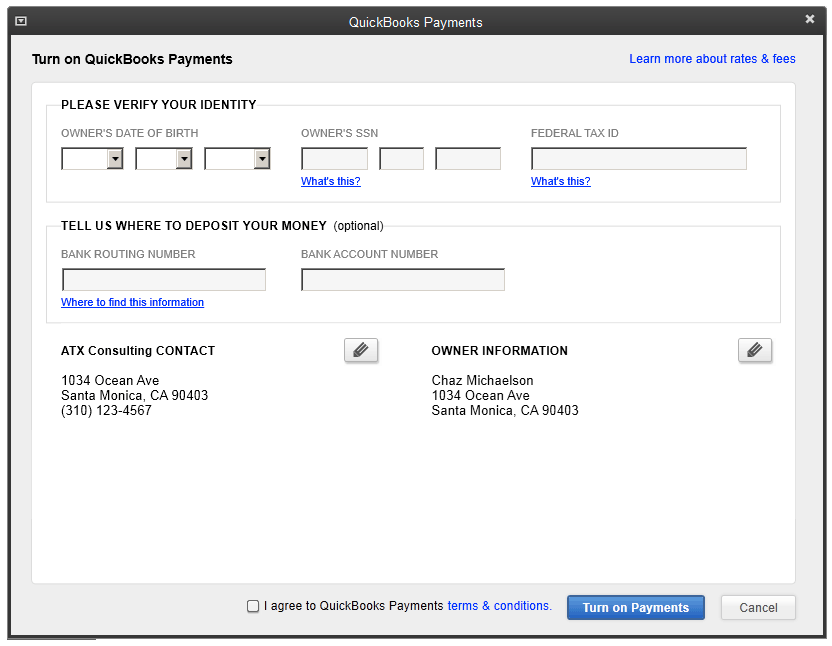This screenshot has height=646, width=832.
Task: Open the window menu icon in title bar
Action: pos(21,21)
